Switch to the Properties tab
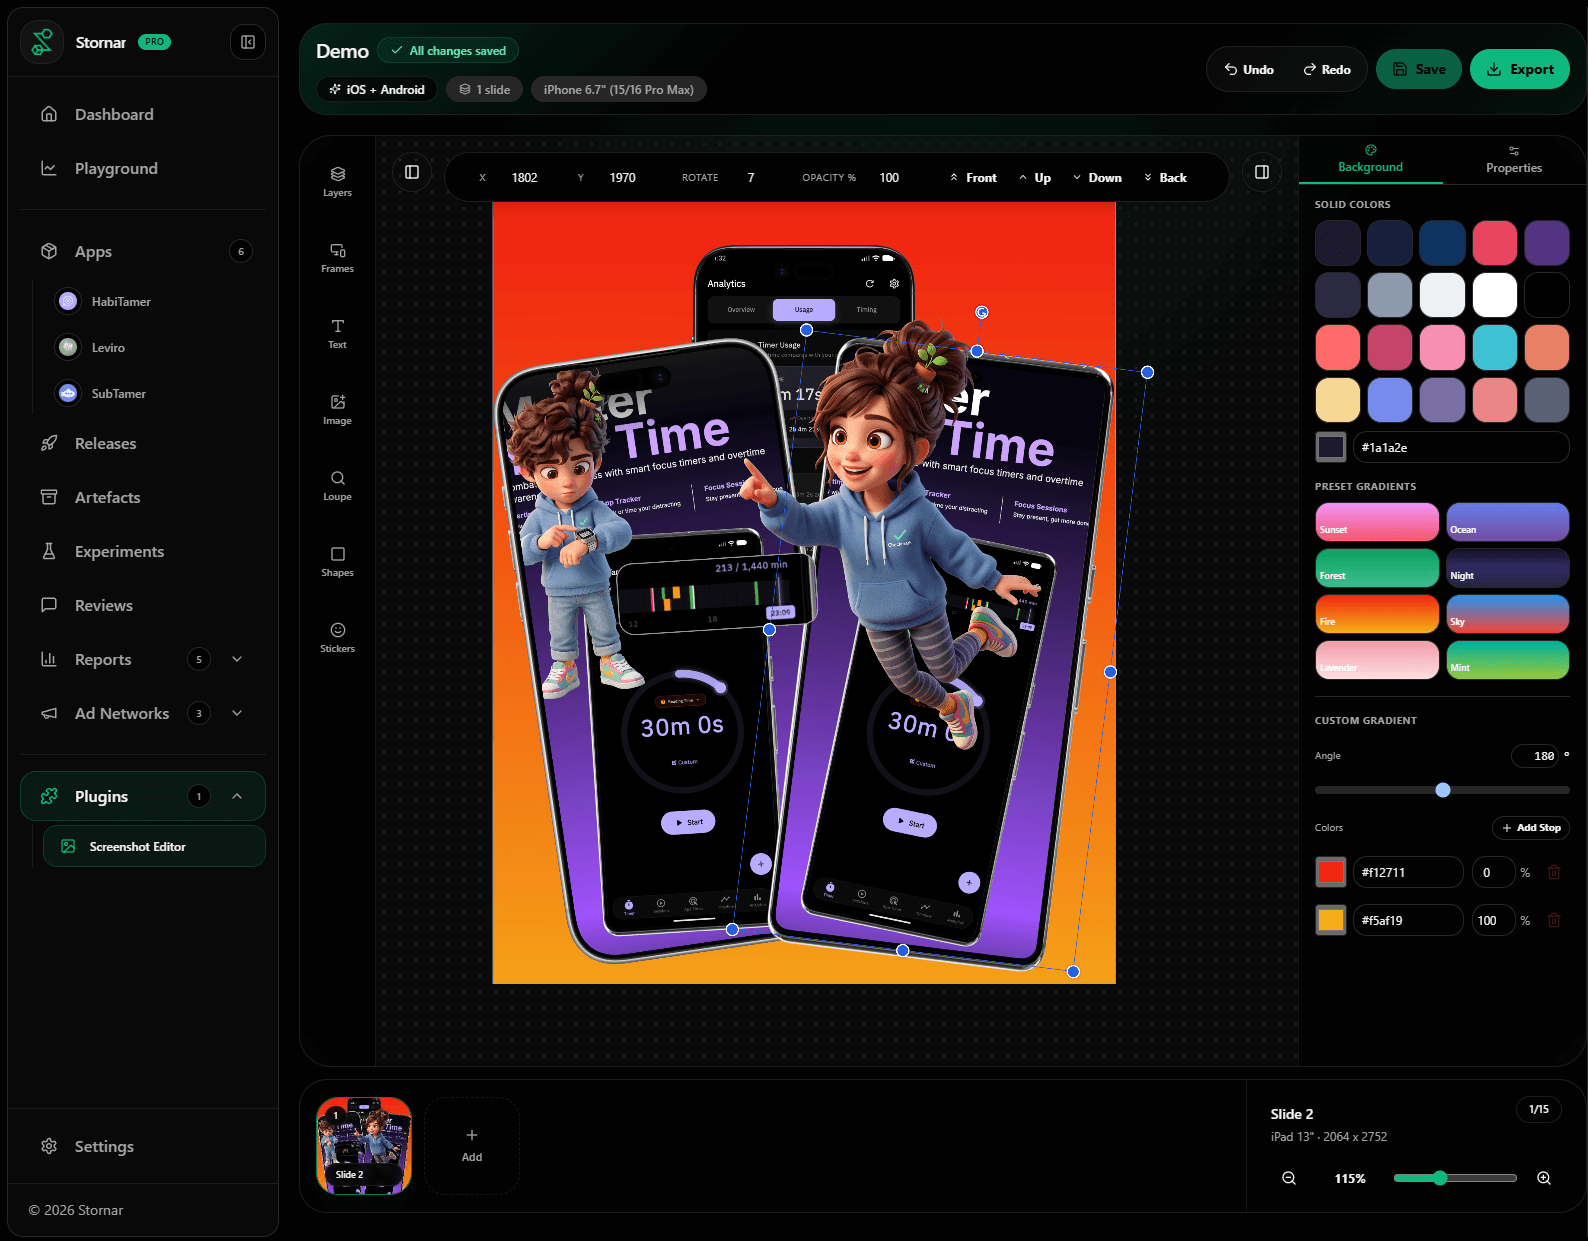The width and height of the screenshot is (1588, 1241). click(x=1513, y=159)
